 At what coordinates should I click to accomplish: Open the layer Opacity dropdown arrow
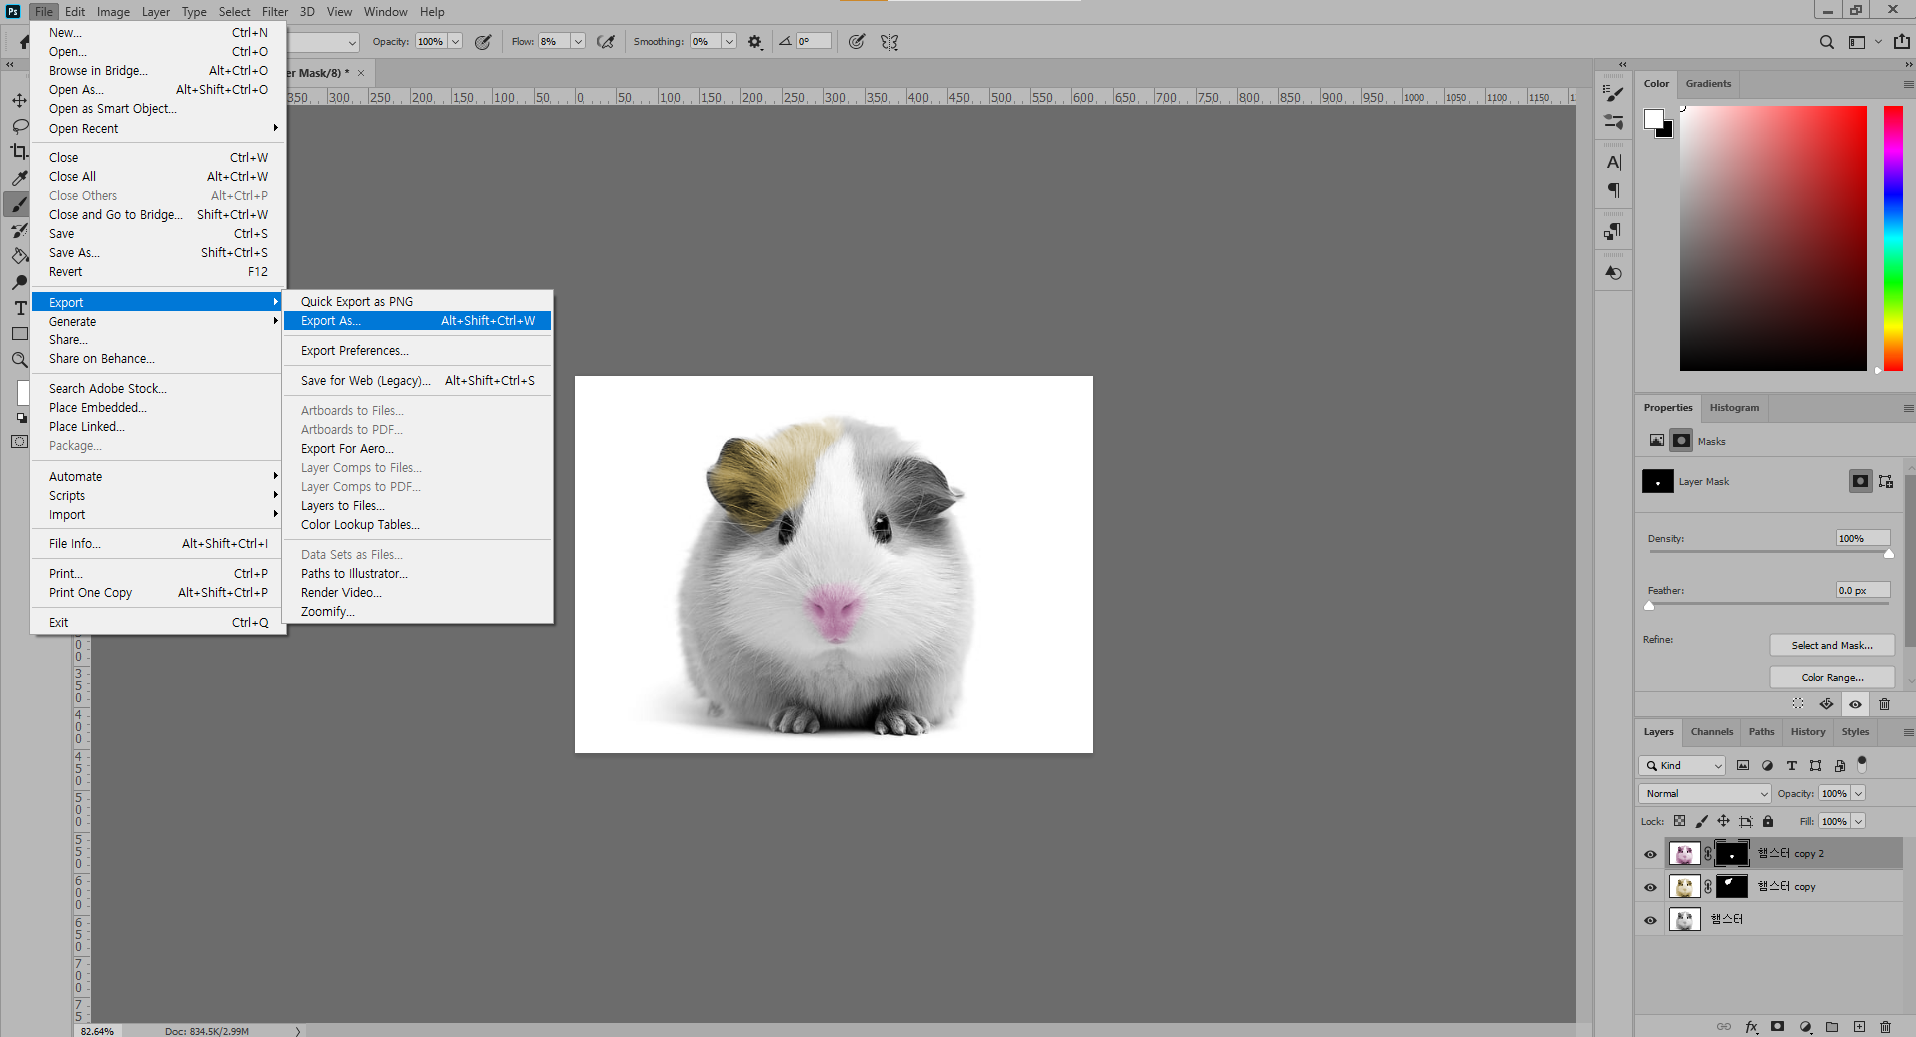coord(1858,793)
